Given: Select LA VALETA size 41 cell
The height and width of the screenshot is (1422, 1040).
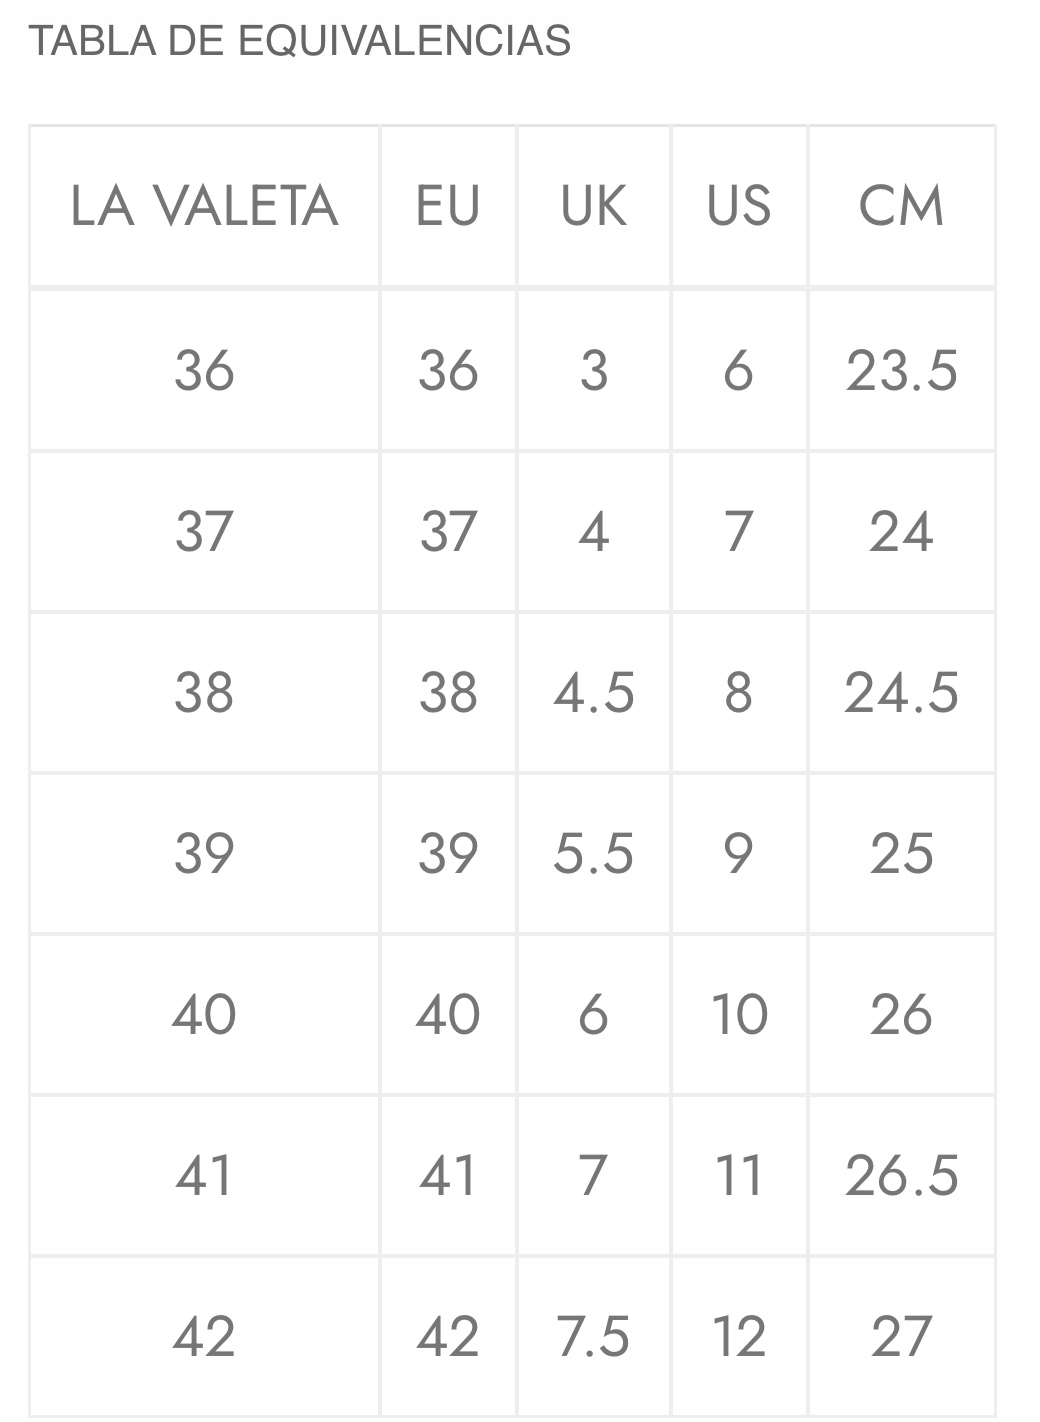Looking at the screenshot, I should [204, 1175].
